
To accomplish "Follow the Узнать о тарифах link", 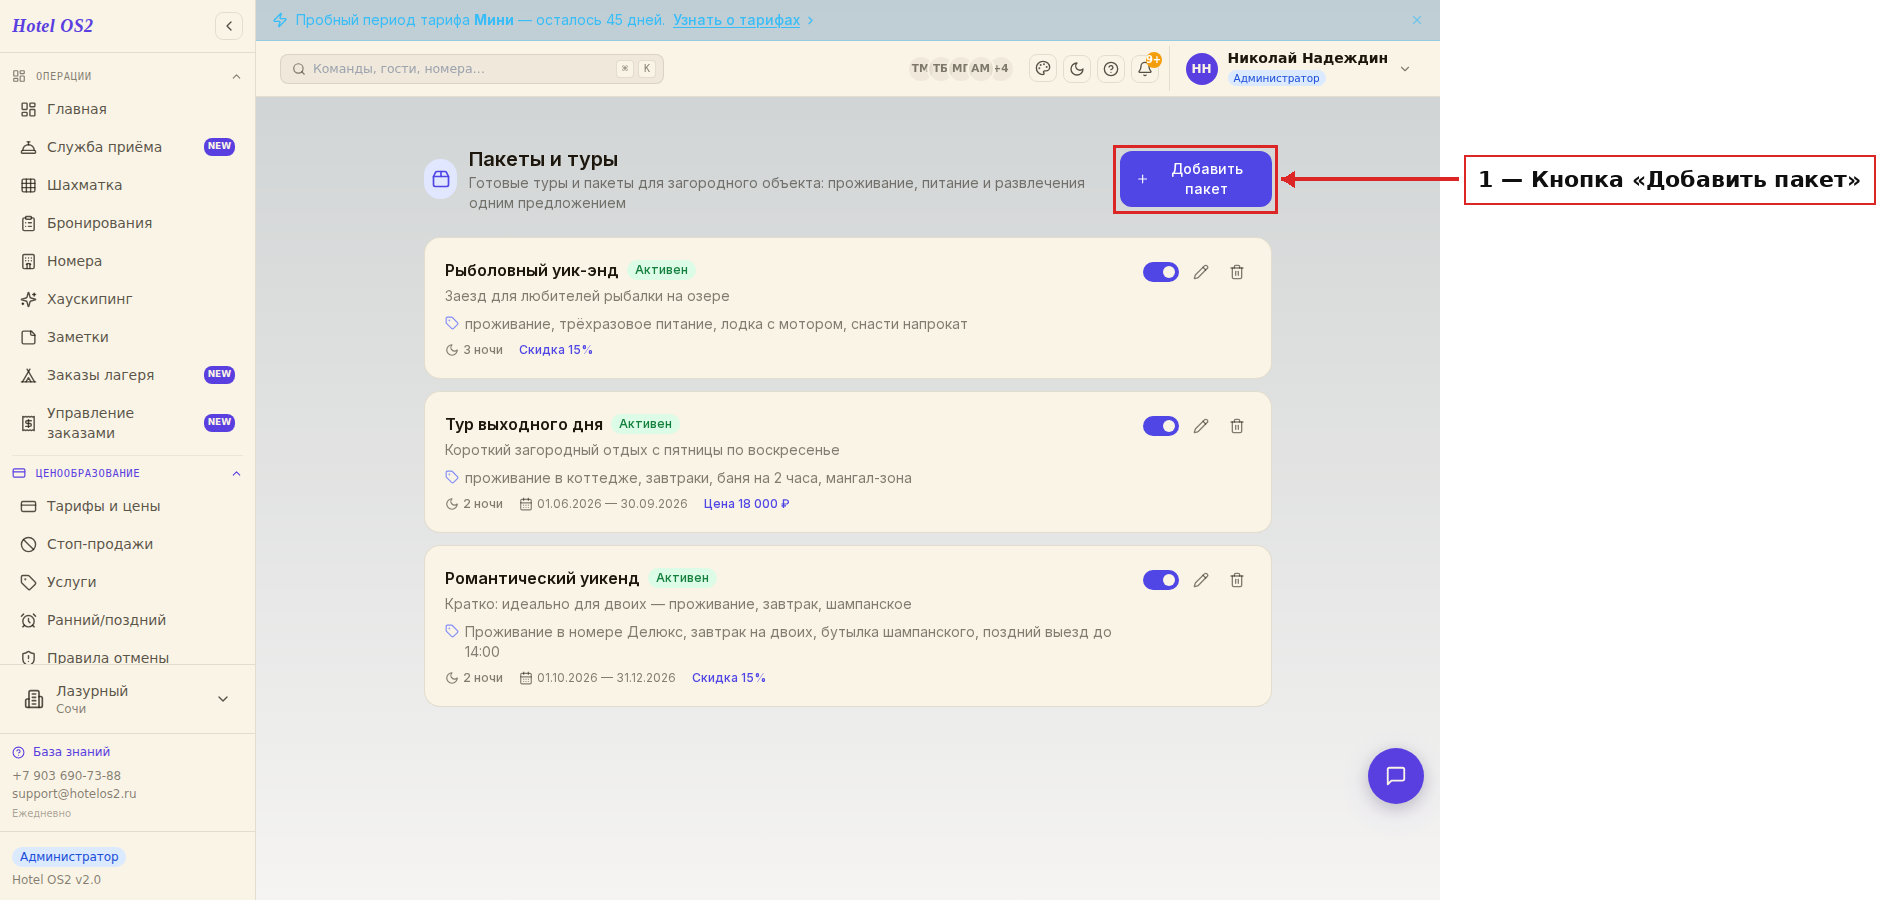I will click(x=736, y=20).
